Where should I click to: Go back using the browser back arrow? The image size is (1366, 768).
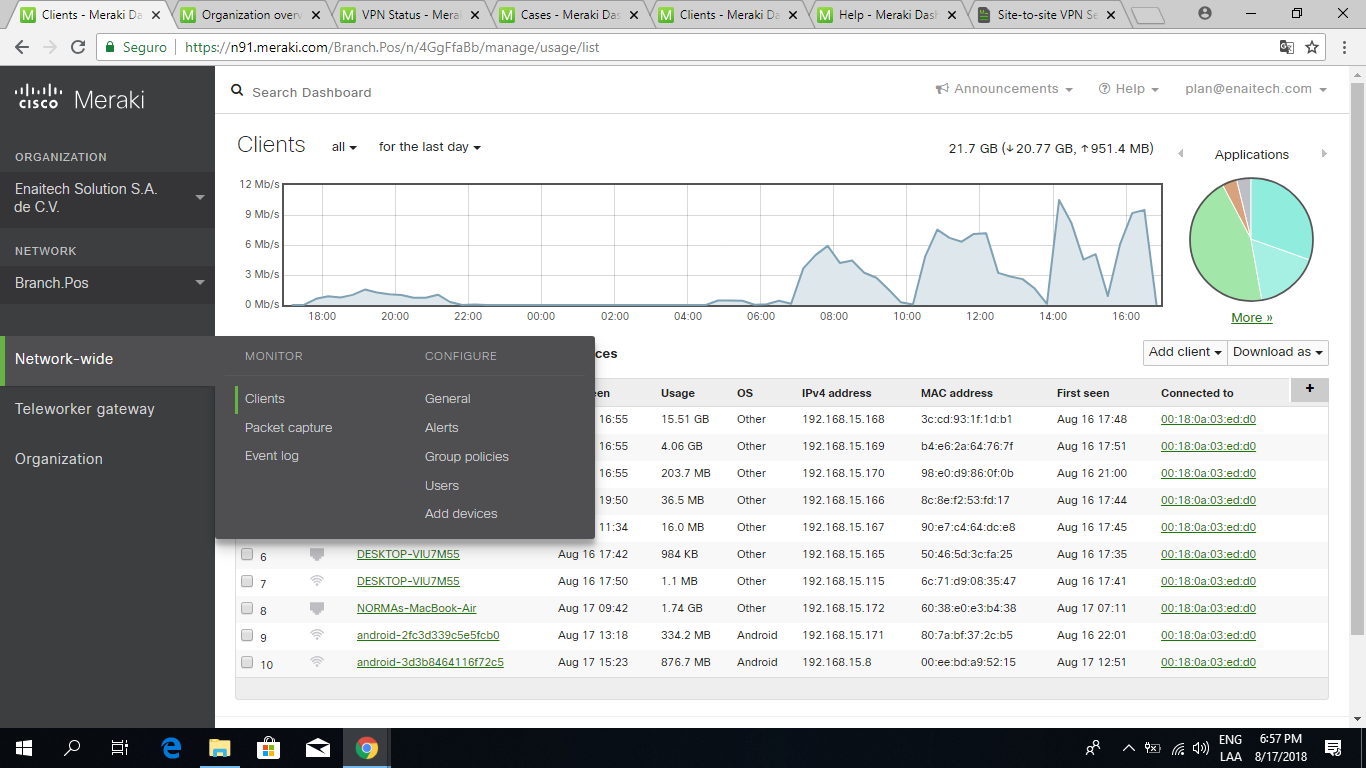22,47
